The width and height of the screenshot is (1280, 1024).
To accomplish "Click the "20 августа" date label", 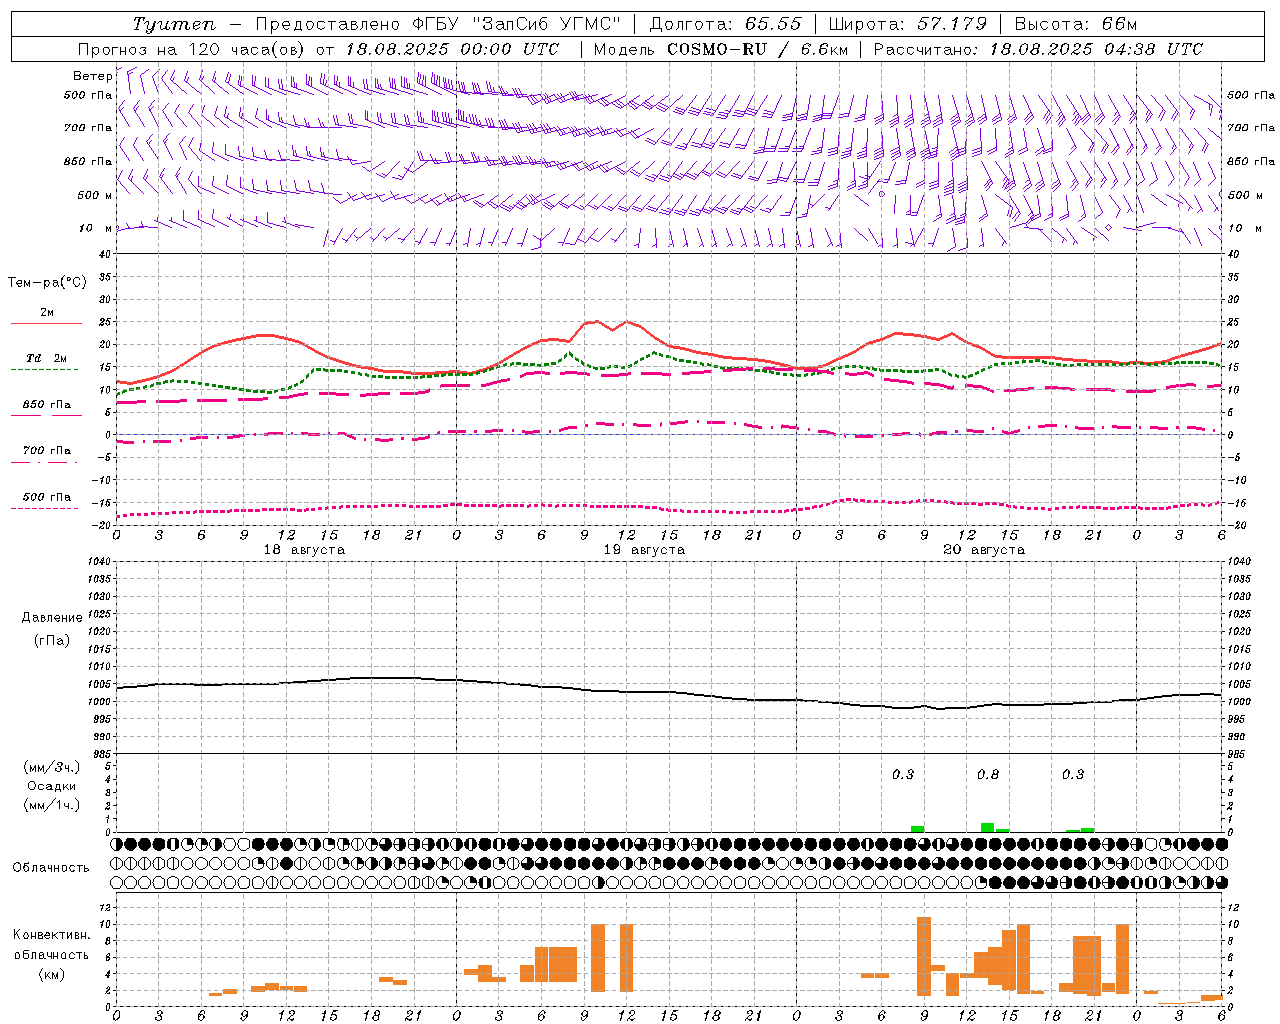I will click(984, 550).
